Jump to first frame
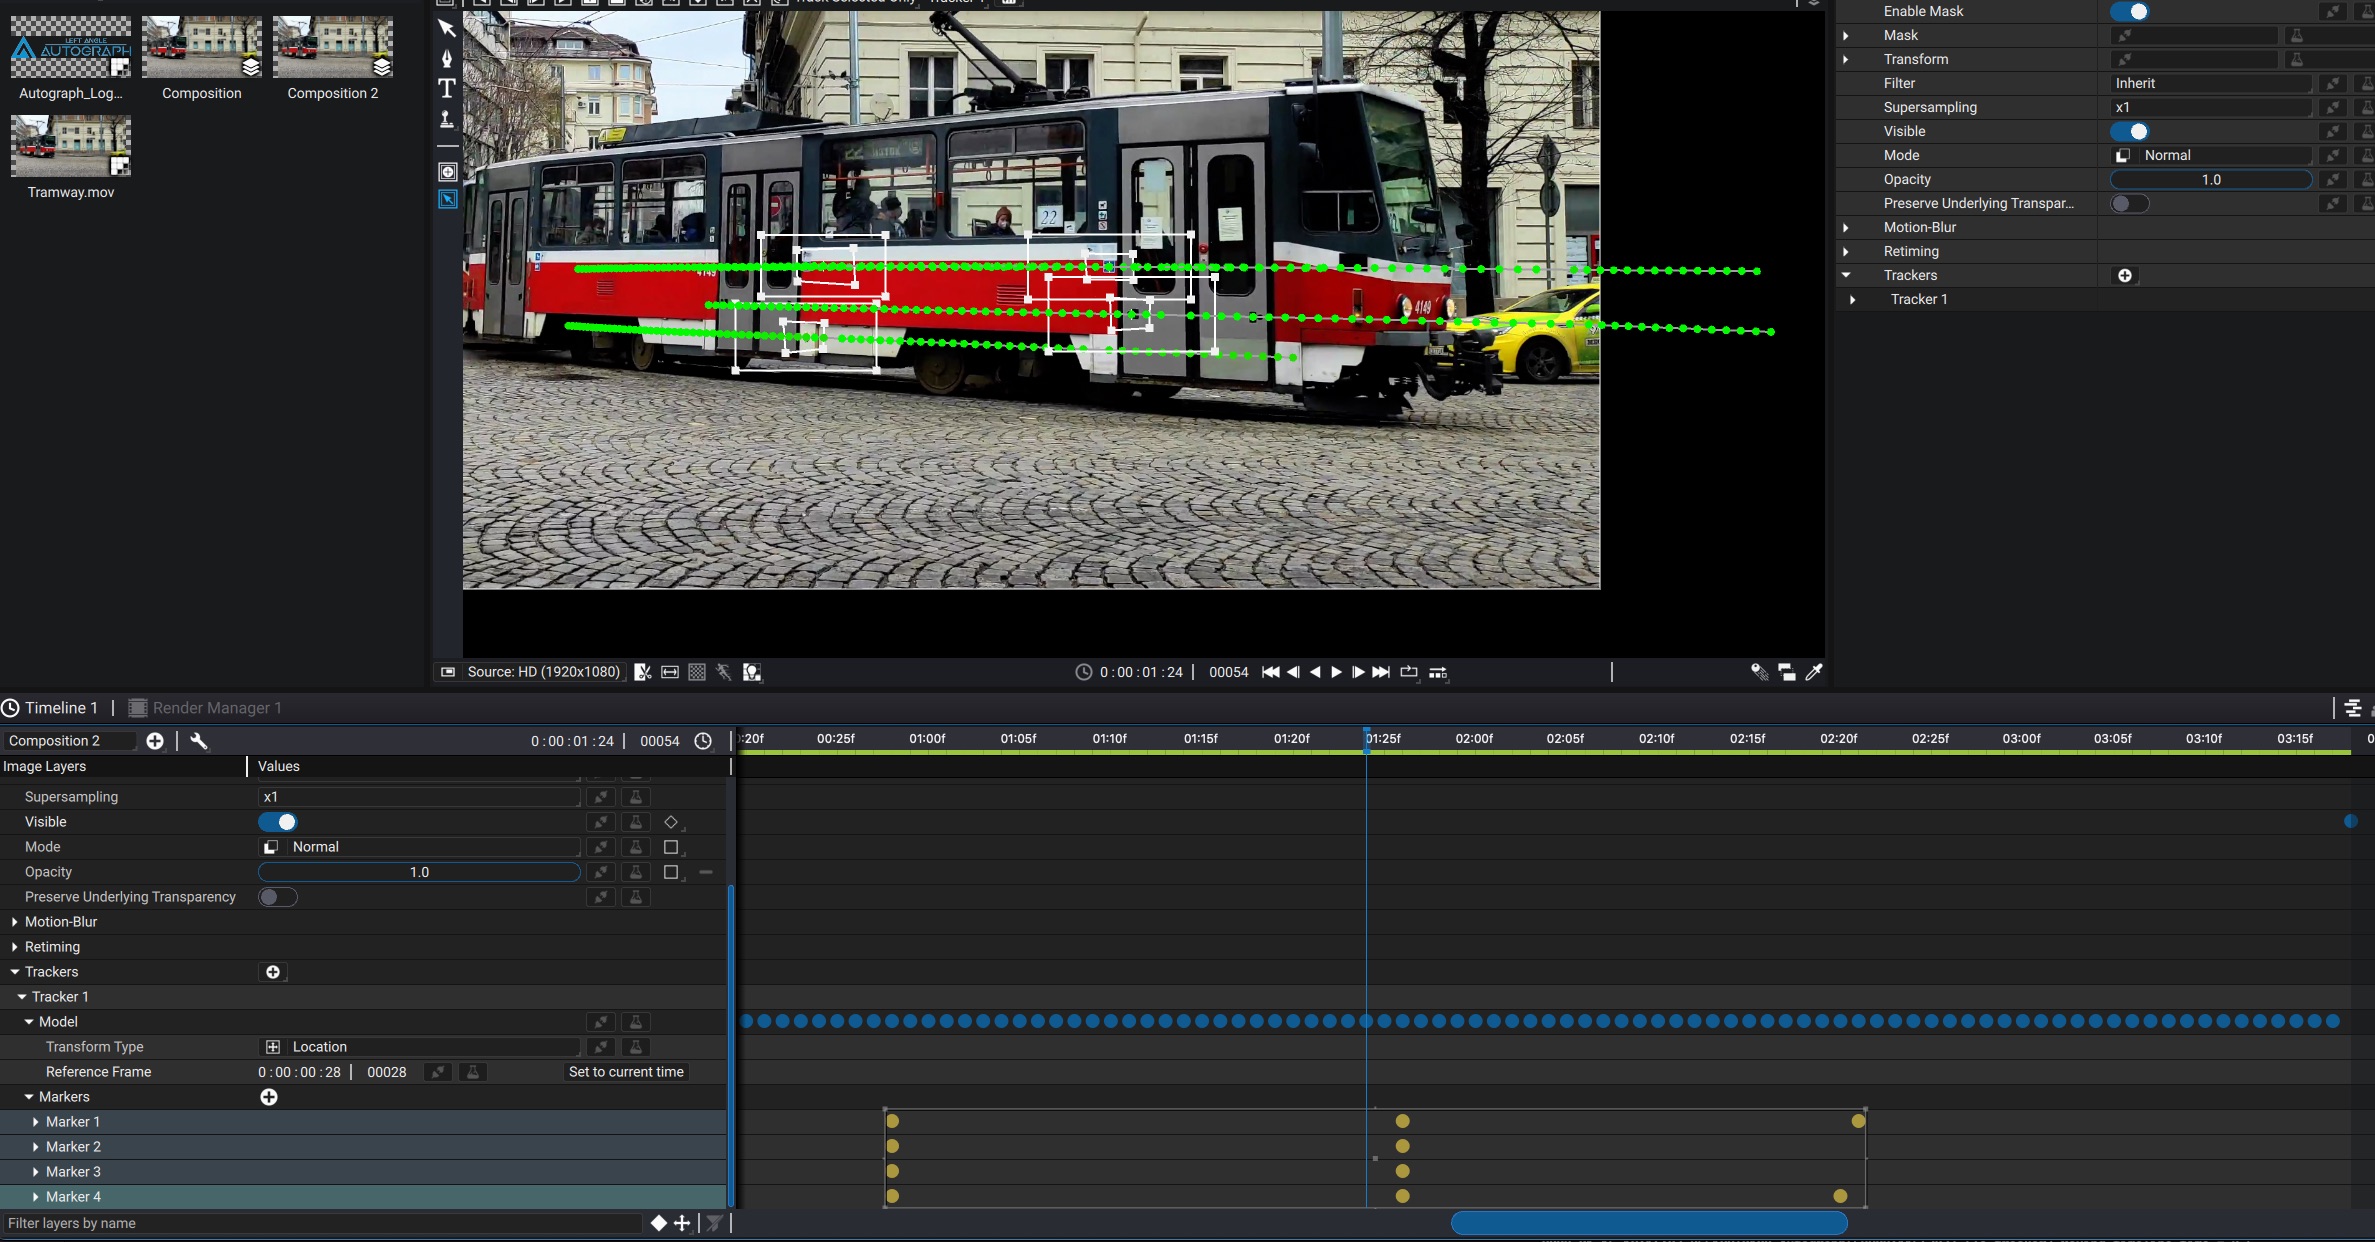2375x1242 pixels. [1270, 672]
